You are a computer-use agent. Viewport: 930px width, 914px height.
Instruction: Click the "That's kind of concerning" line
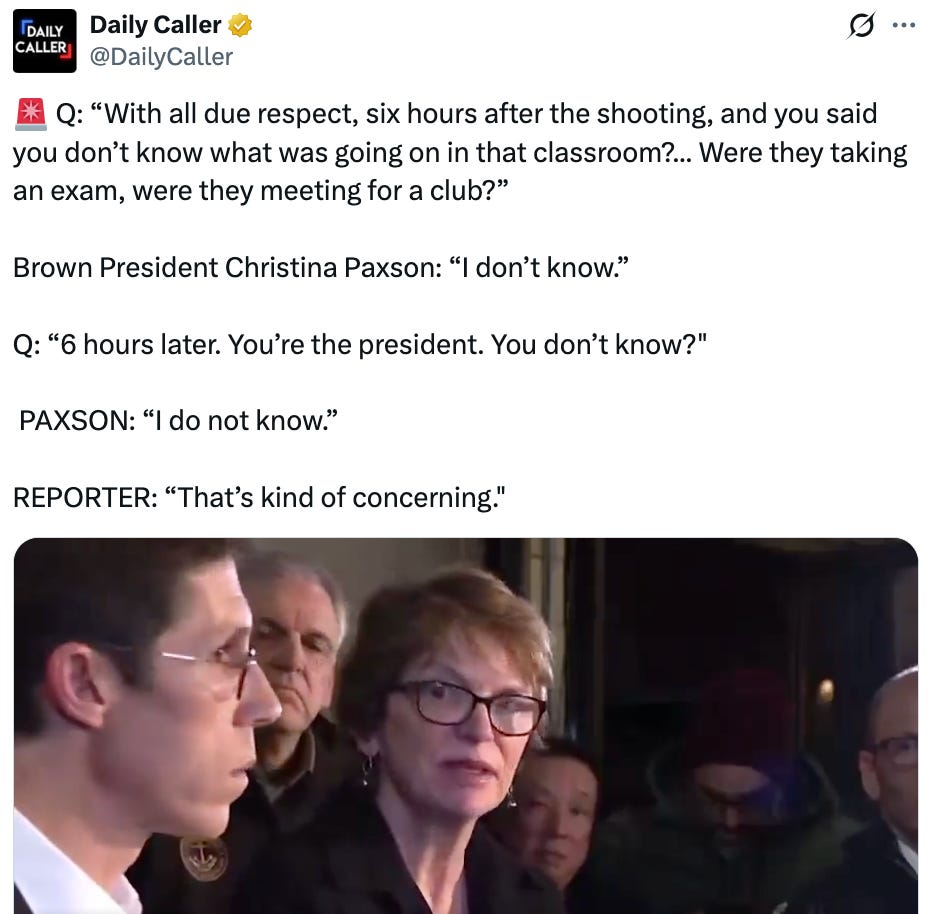[259, 497]
